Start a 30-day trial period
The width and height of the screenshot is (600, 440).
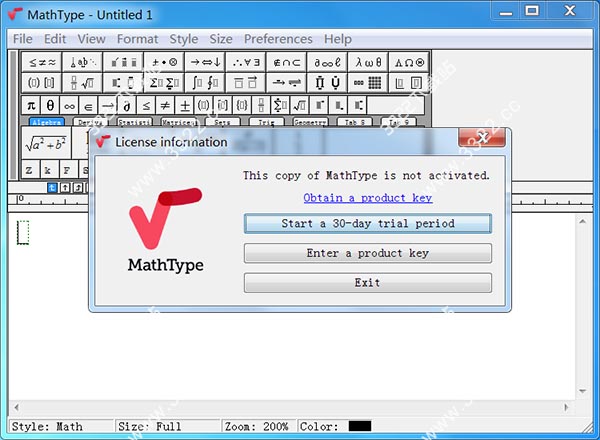pos(368,223)
